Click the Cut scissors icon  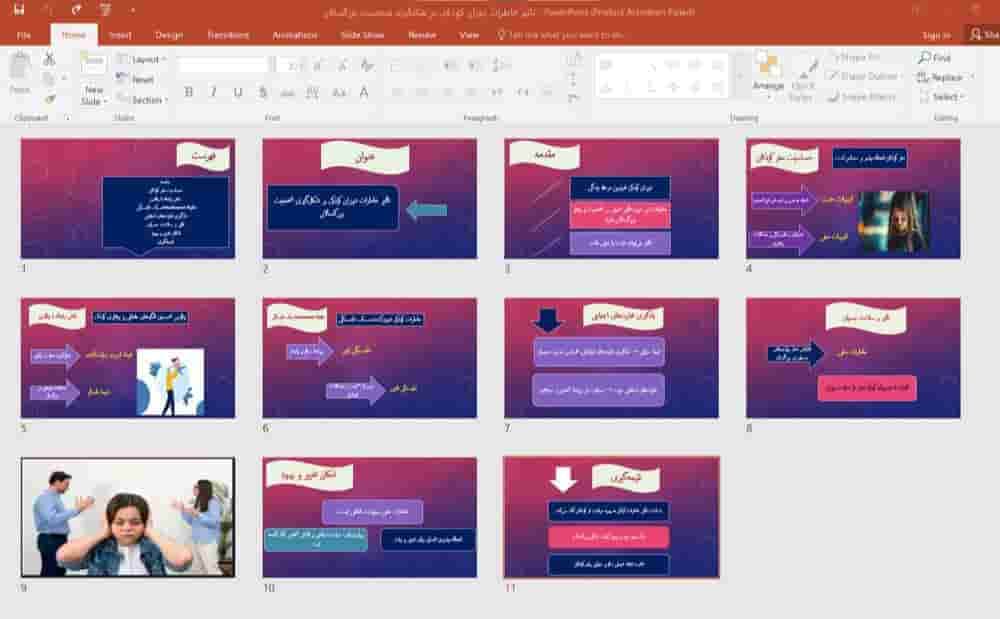(49, 59)
